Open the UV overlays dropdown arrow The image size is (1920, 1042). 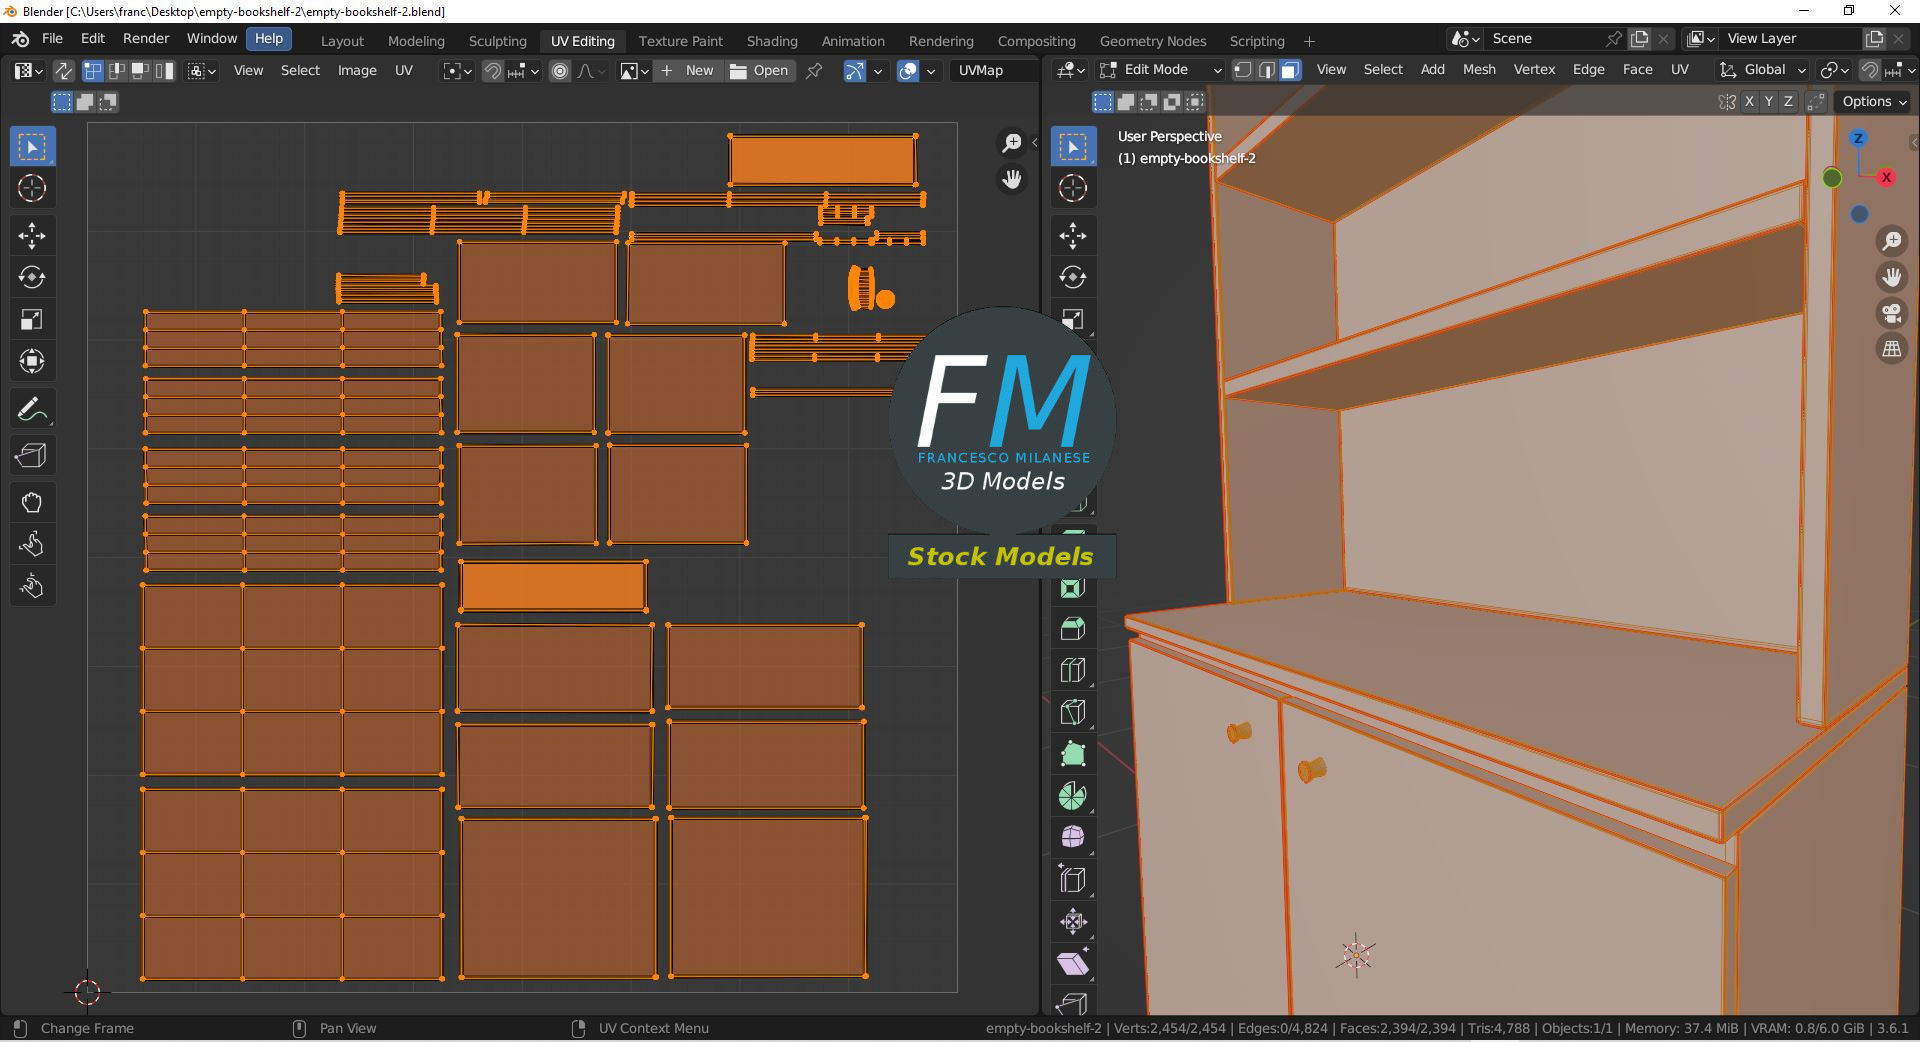pyautogui.click(x=931, y=71)
